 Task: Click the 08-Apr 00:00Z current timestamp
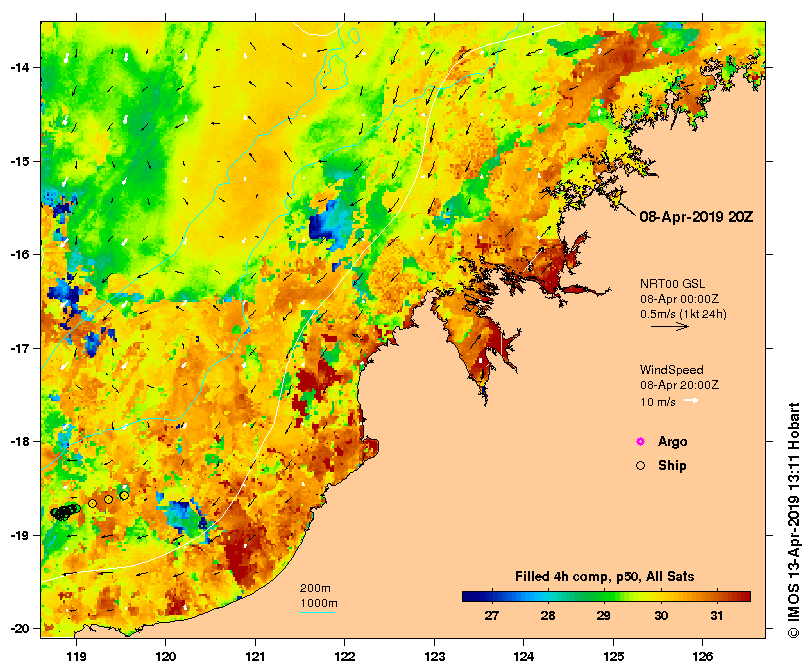[679, 299]
